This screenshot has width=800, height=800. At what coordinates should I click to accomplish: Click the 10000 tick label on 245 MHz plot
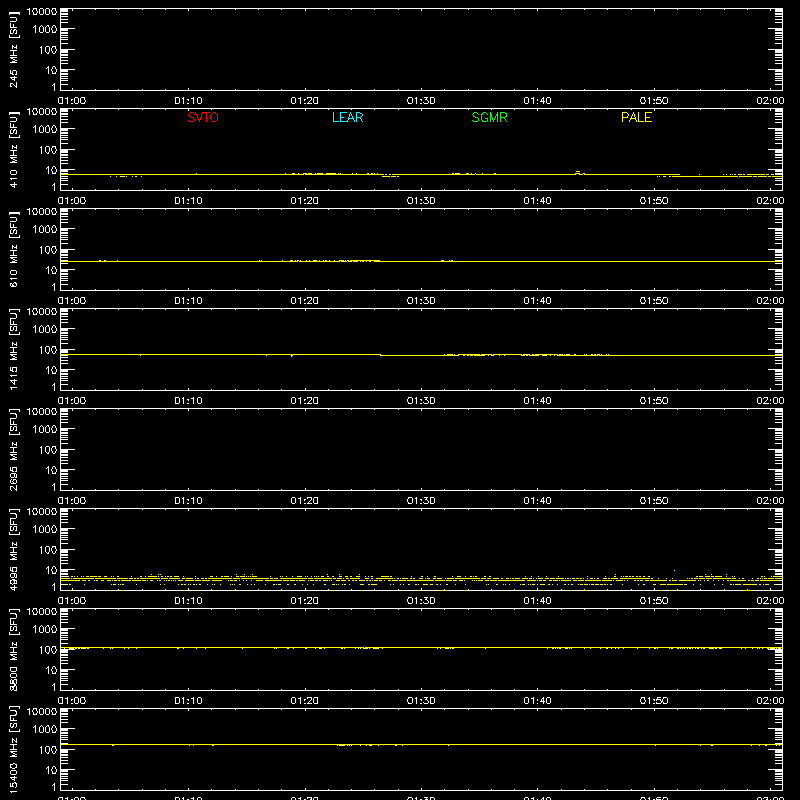click(x=42, y=12)
